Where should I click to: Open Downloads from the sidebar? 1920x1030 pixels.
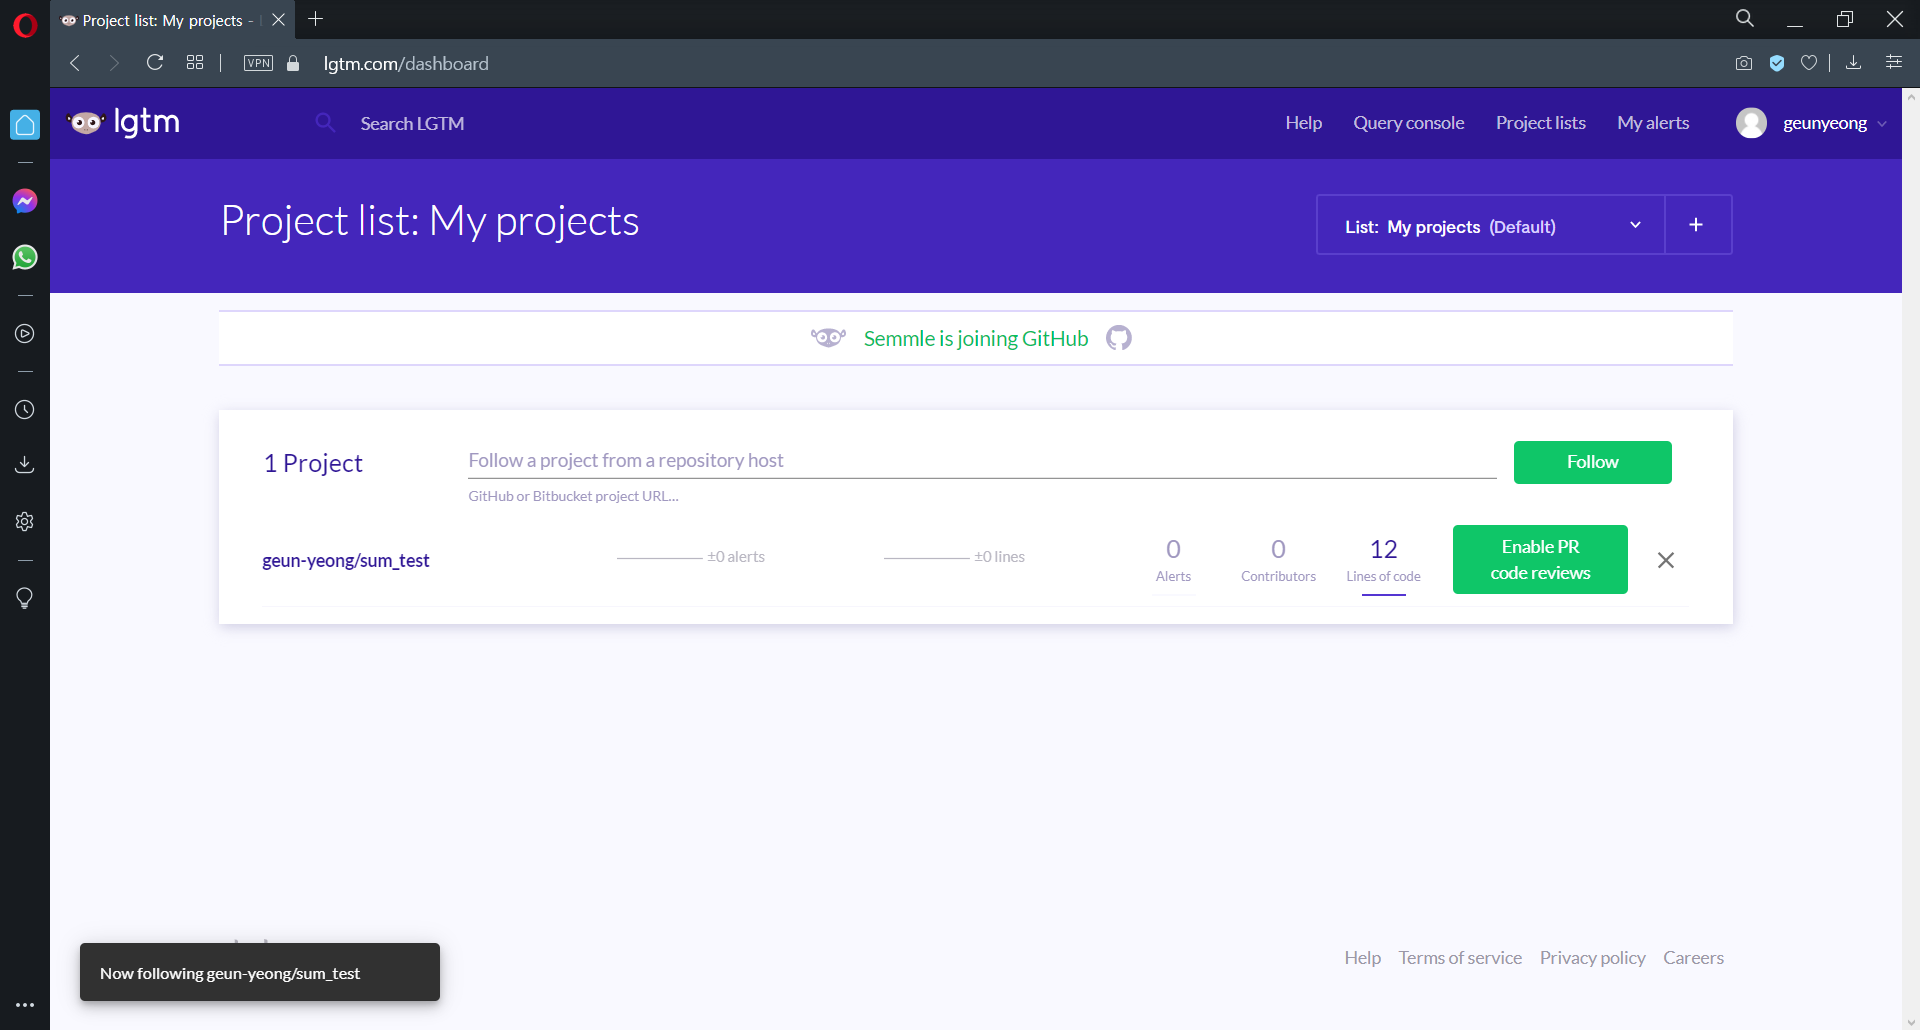pos(25,465)
